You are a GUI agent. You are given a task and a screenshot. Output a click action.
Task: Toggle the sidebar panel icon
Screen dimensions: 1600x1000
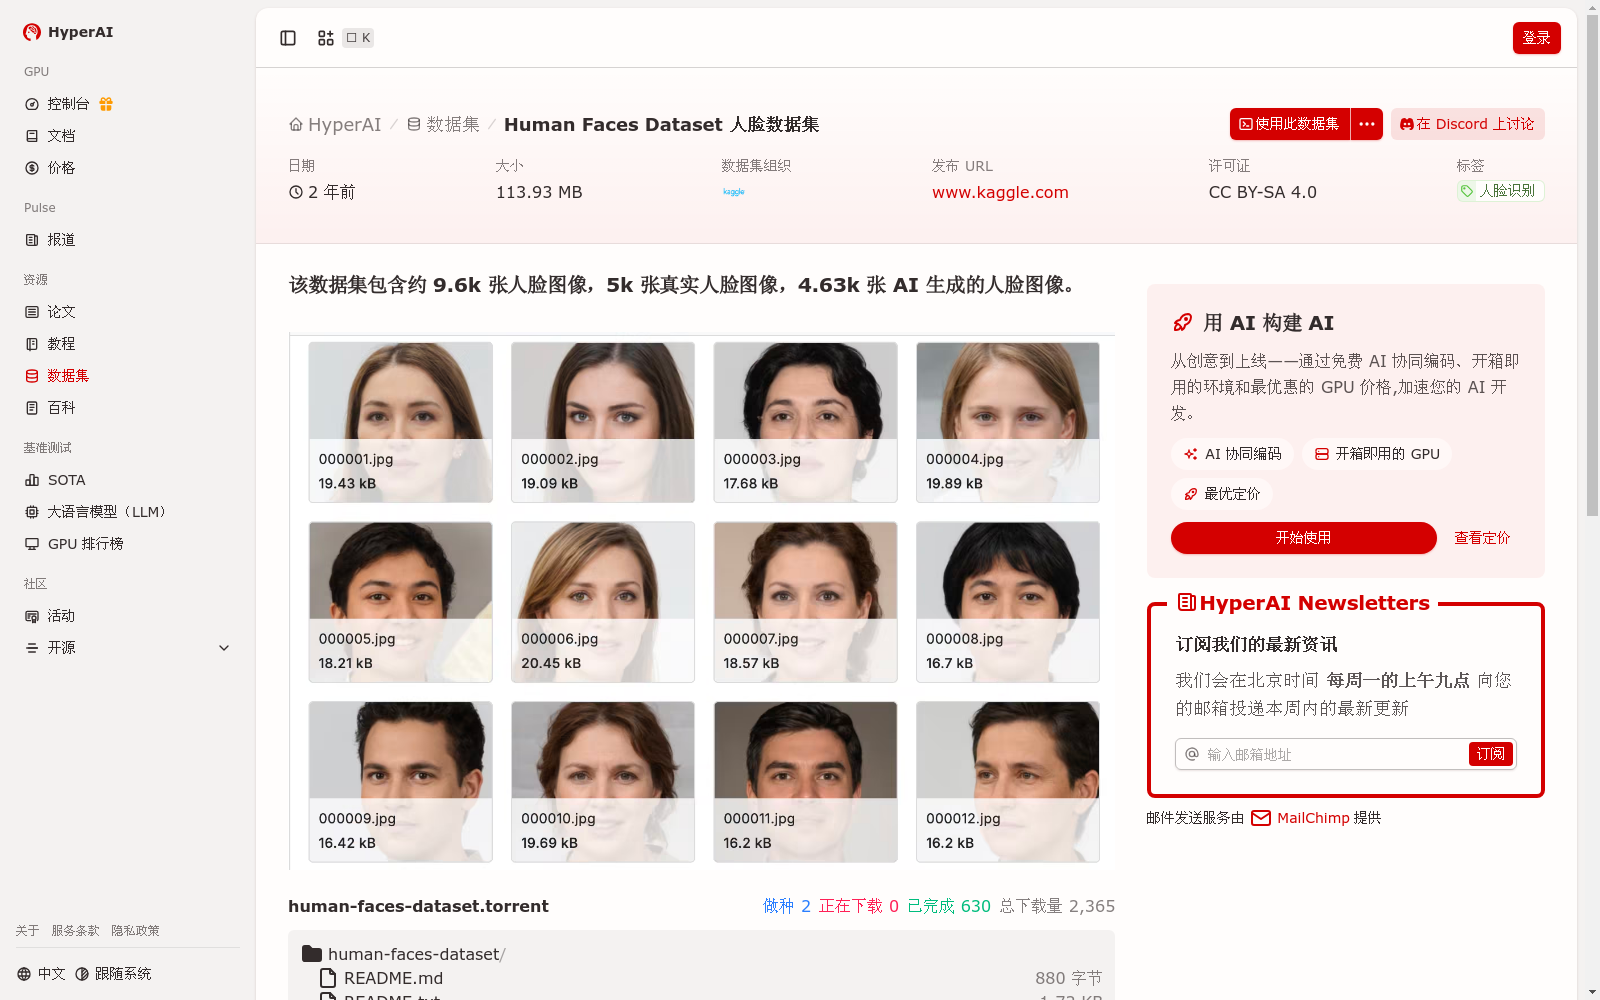pyautogui.click(x=288, y=38)
